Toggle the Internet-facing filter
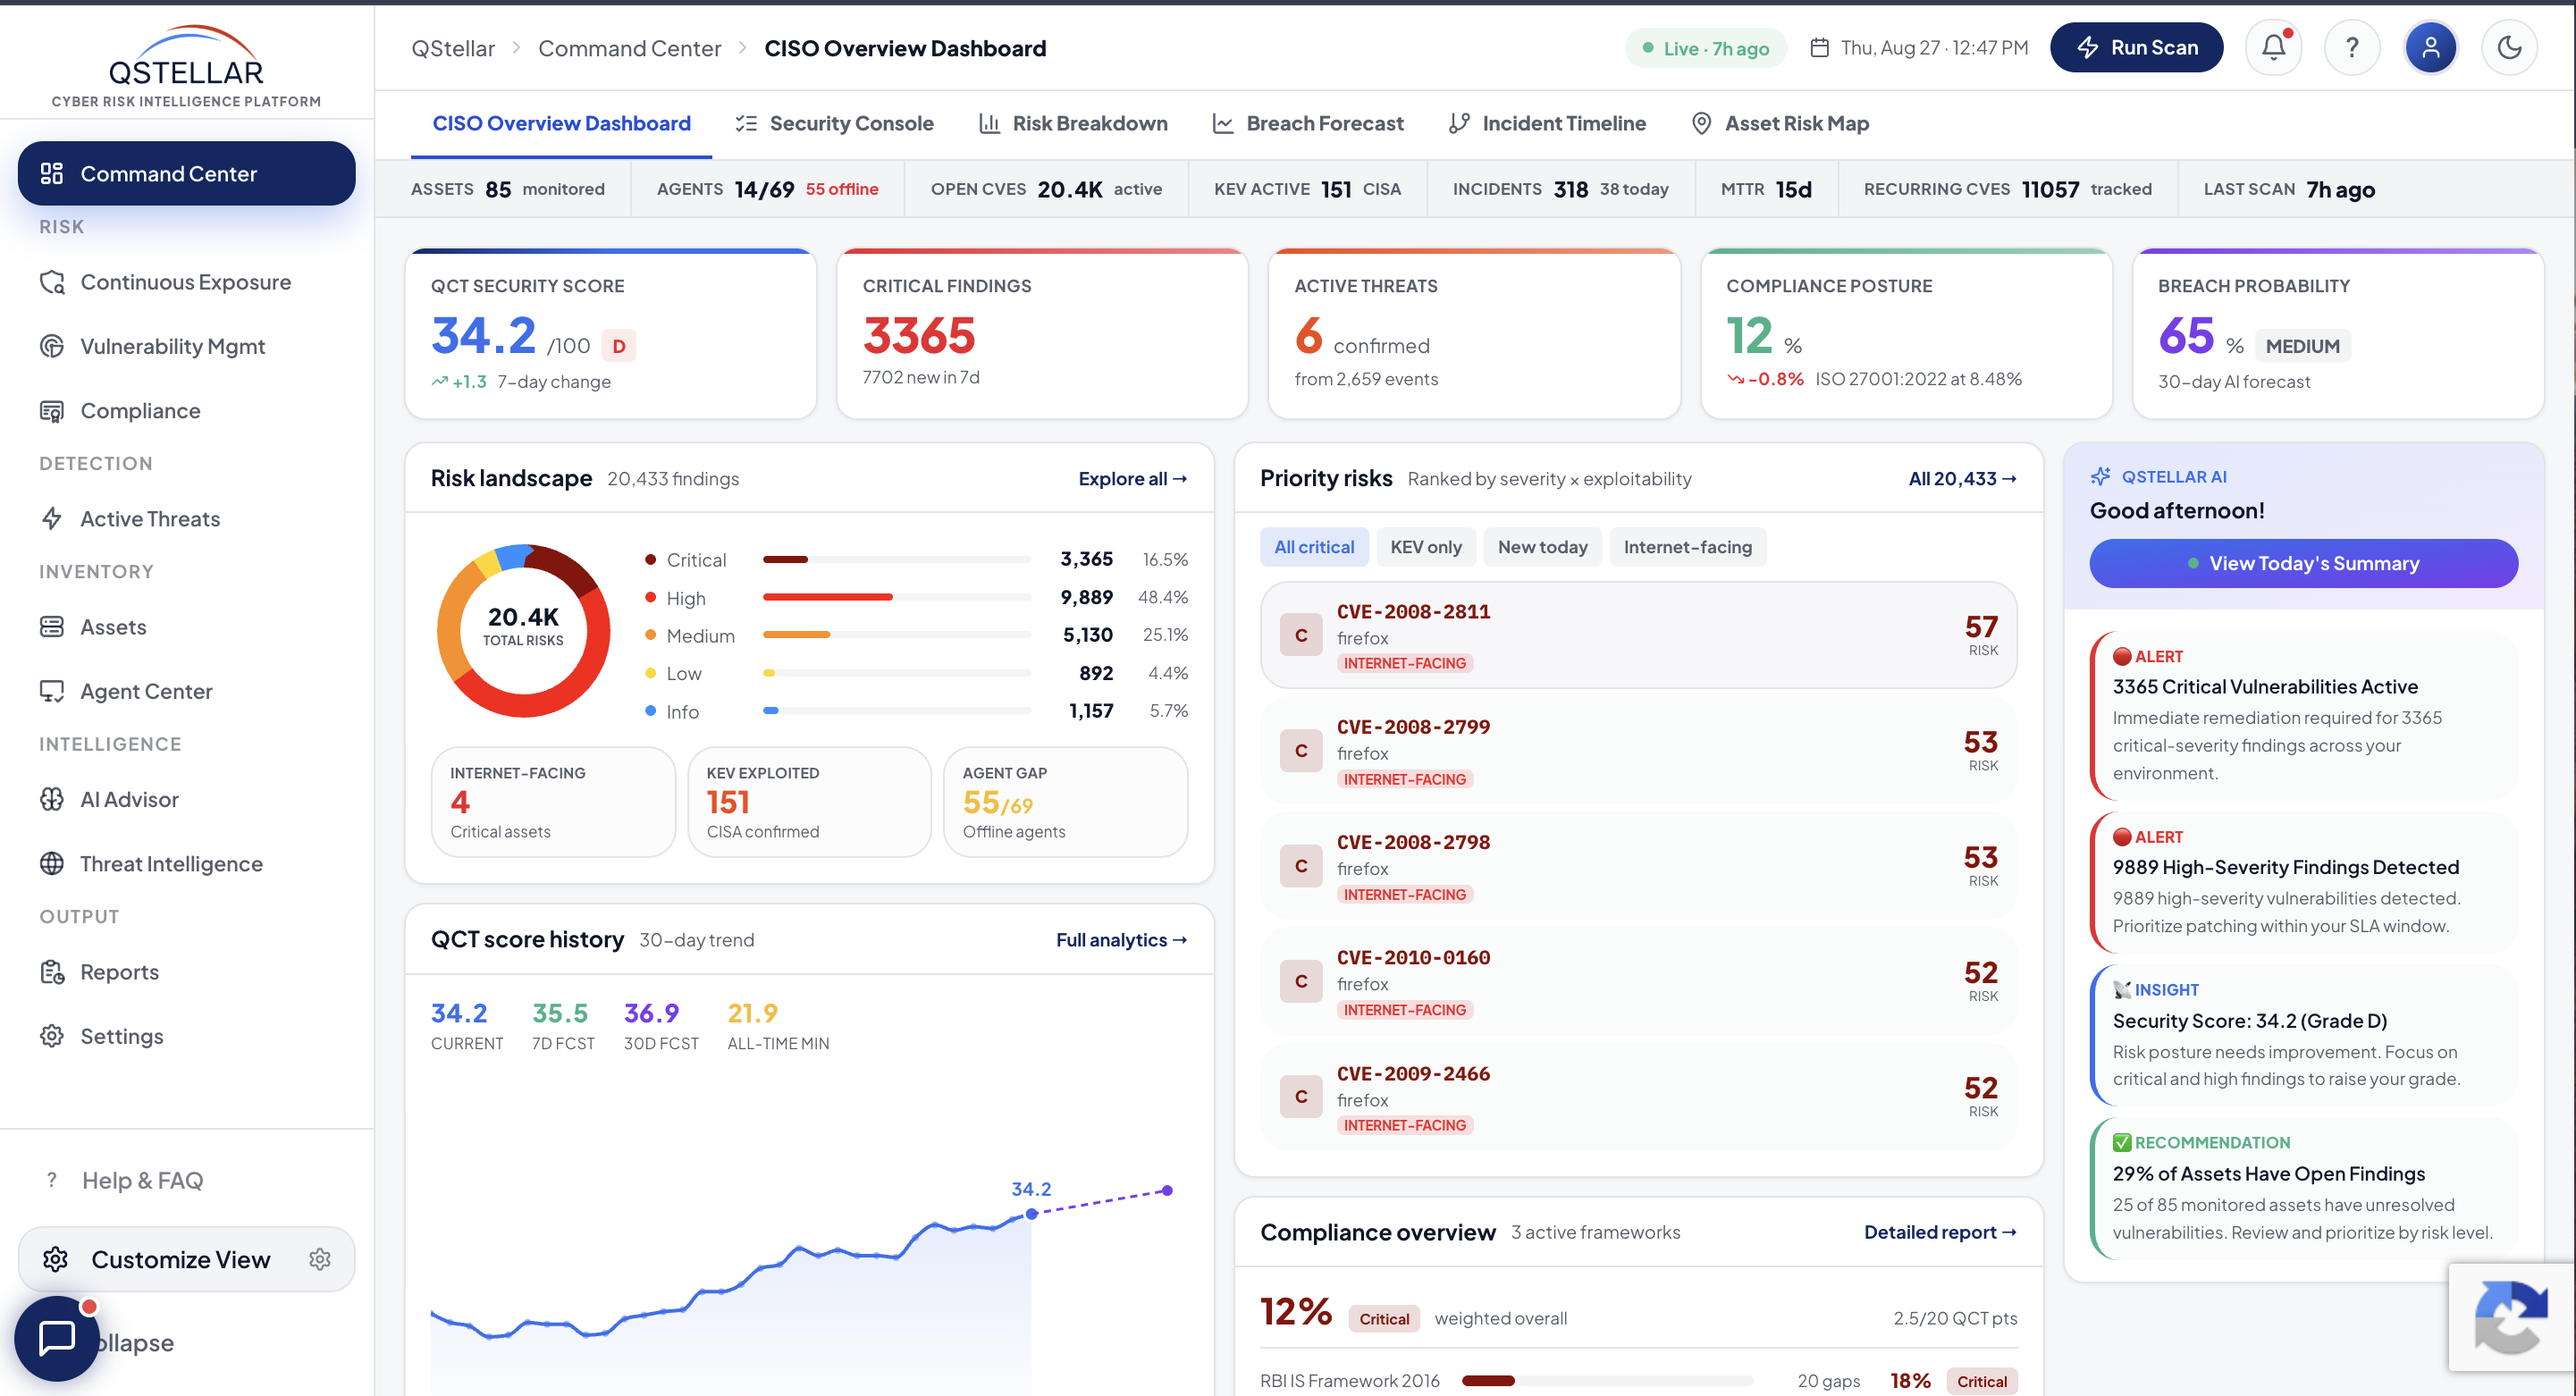2576x1396 pixels. click(x=1688, y=547)
